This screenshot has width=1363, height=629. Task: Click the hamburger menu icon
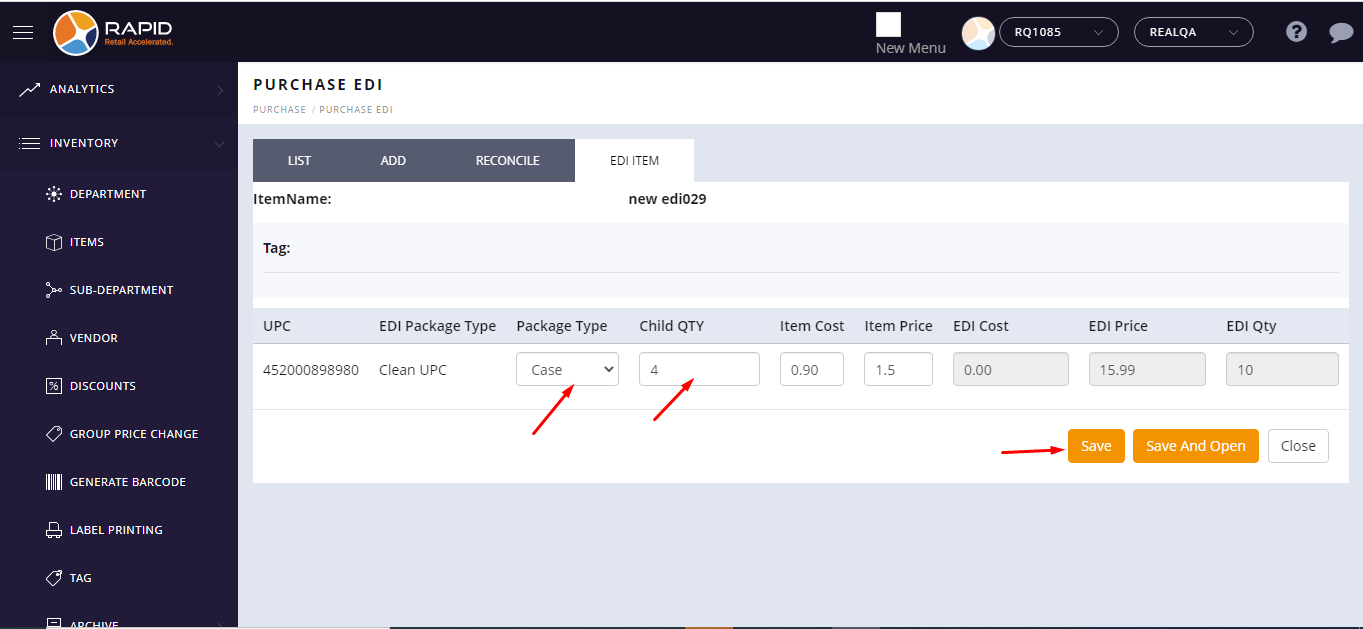click(x=23, y=32)
